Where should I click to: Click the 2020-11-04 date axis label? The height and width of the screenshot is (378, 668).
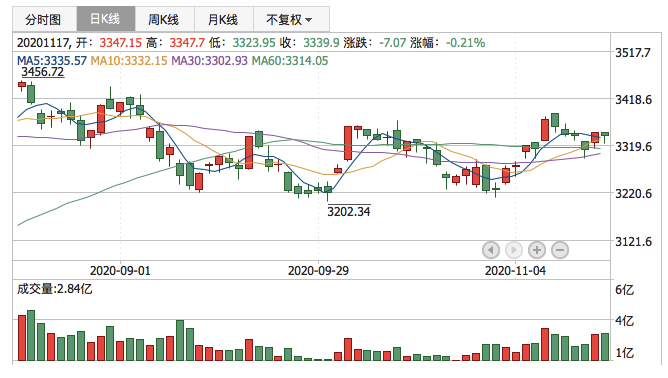(x=515, y=271)
